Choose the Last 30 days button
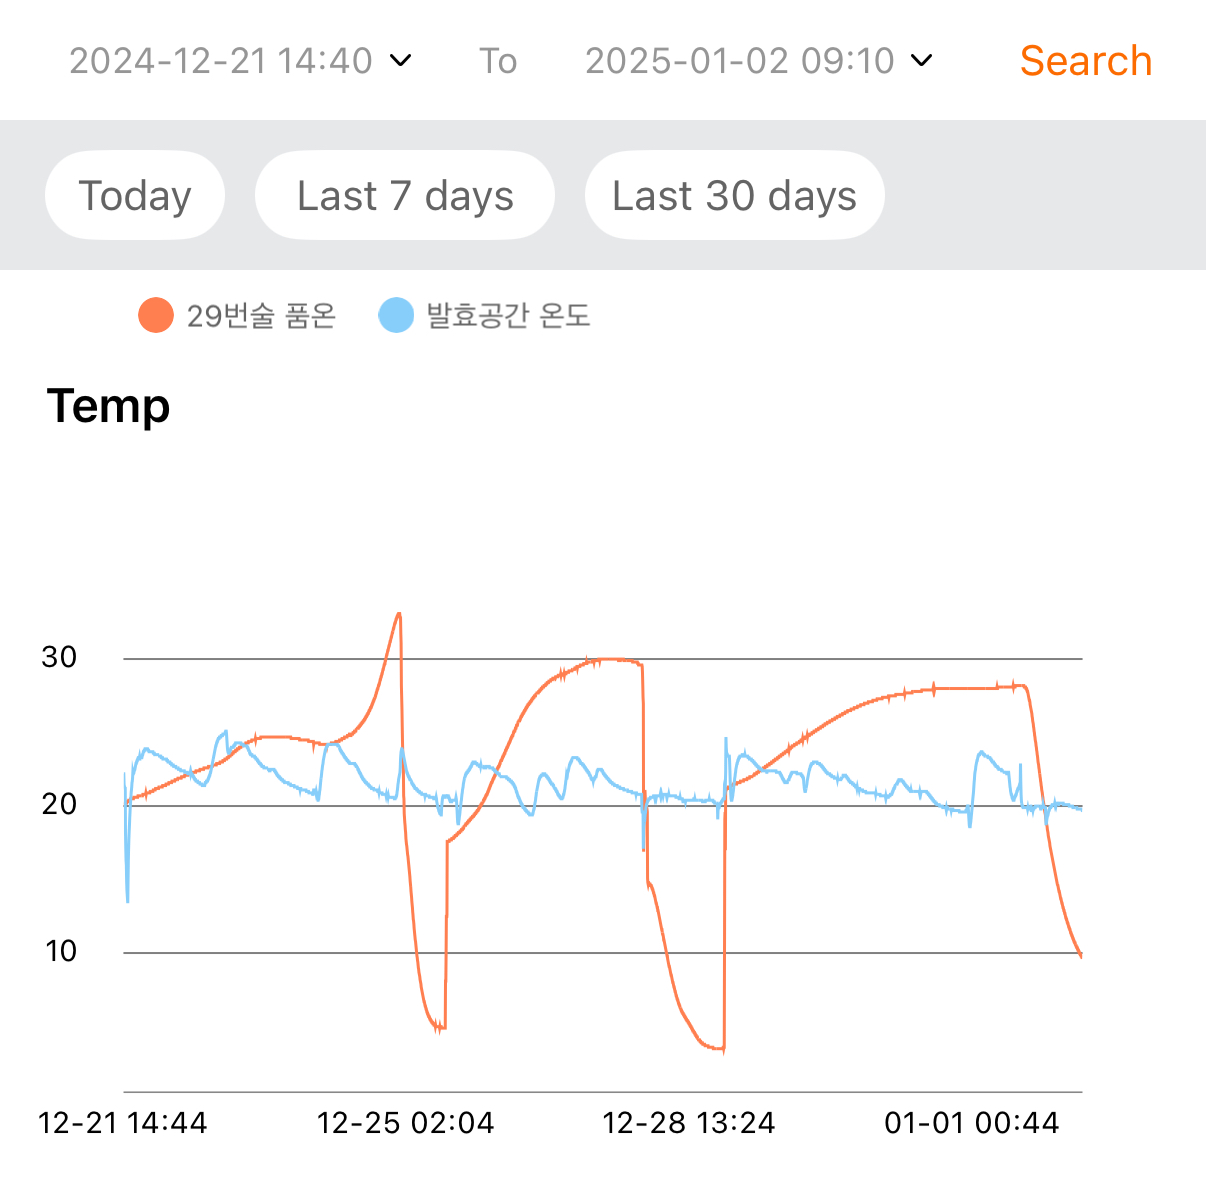Screen dimensions: 1206x1188 735,195
